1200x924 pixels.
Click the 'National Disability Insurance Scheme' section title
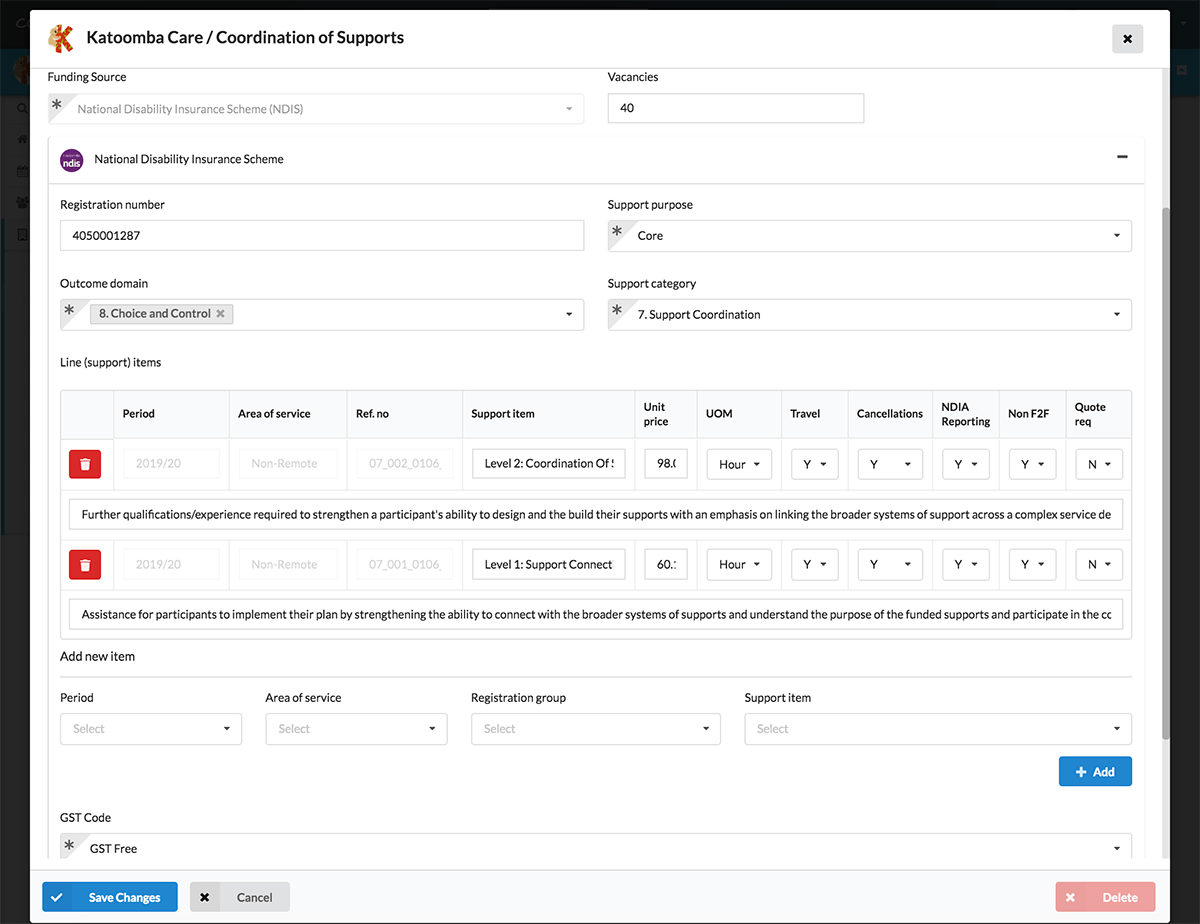pyautogui.click(x=189, y=159)
